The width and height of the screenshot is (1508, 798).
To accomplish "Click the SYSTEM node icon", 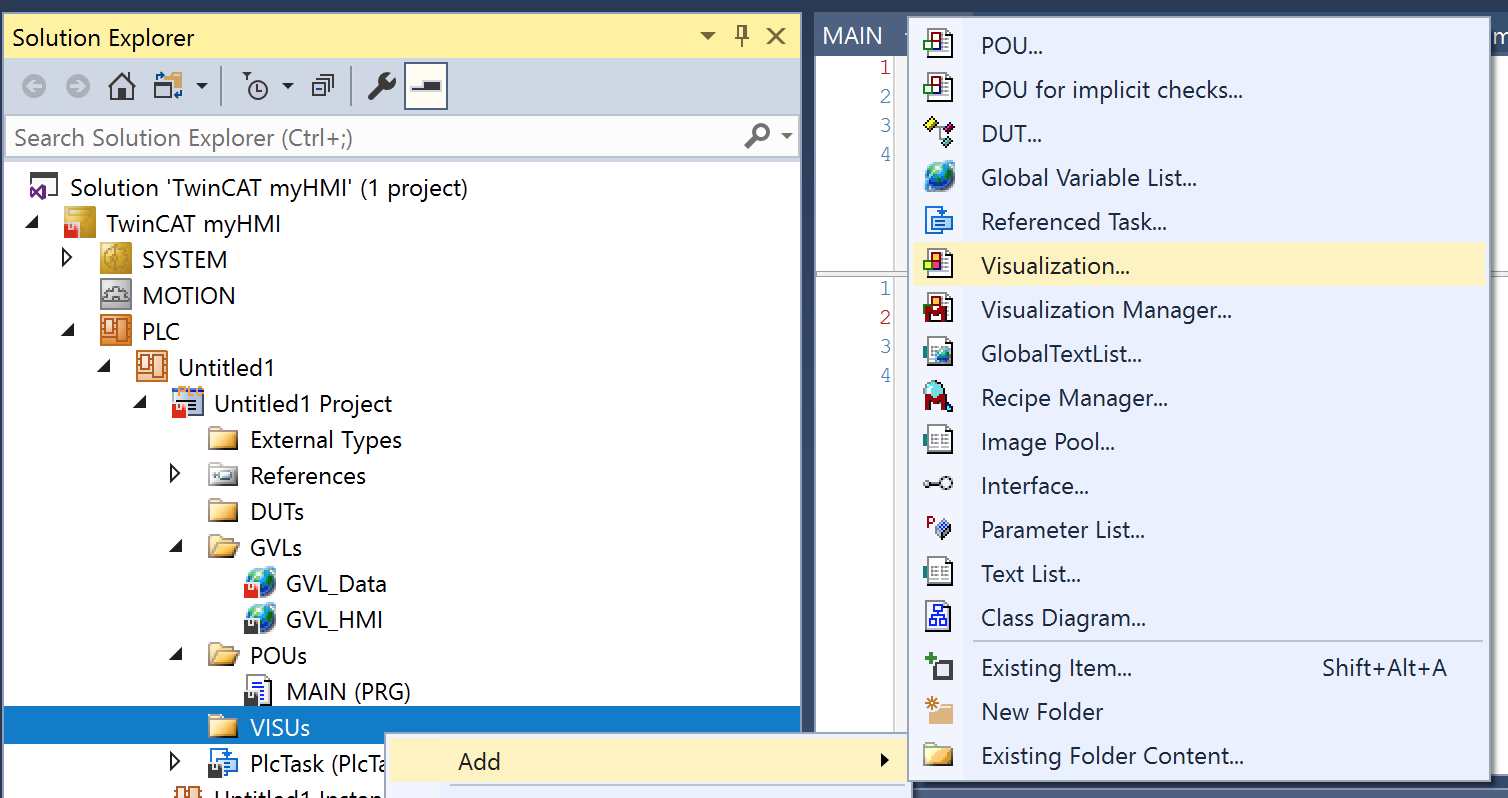I will [x=116, y=259].
